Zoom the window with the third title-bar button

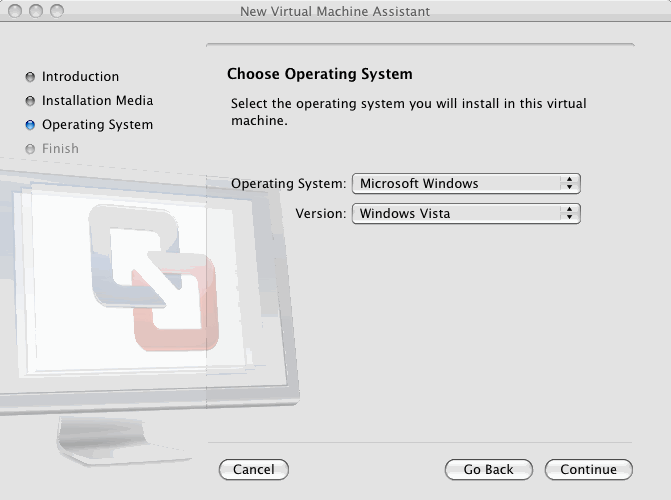(x=57, y=11)
